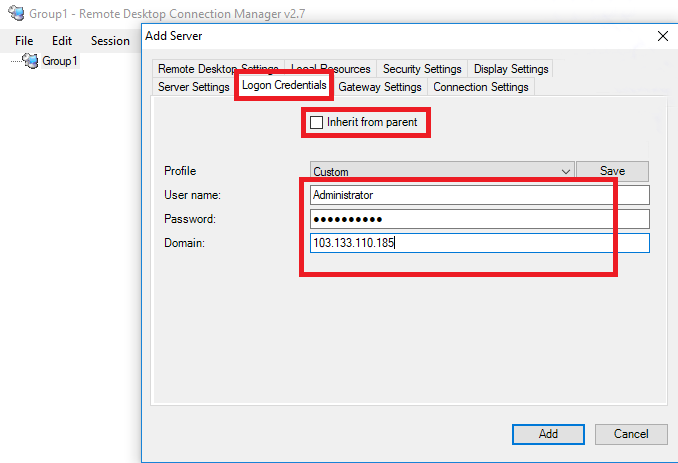Click the User name field with Administrator

pyautogui.click(x=480, y=195)
